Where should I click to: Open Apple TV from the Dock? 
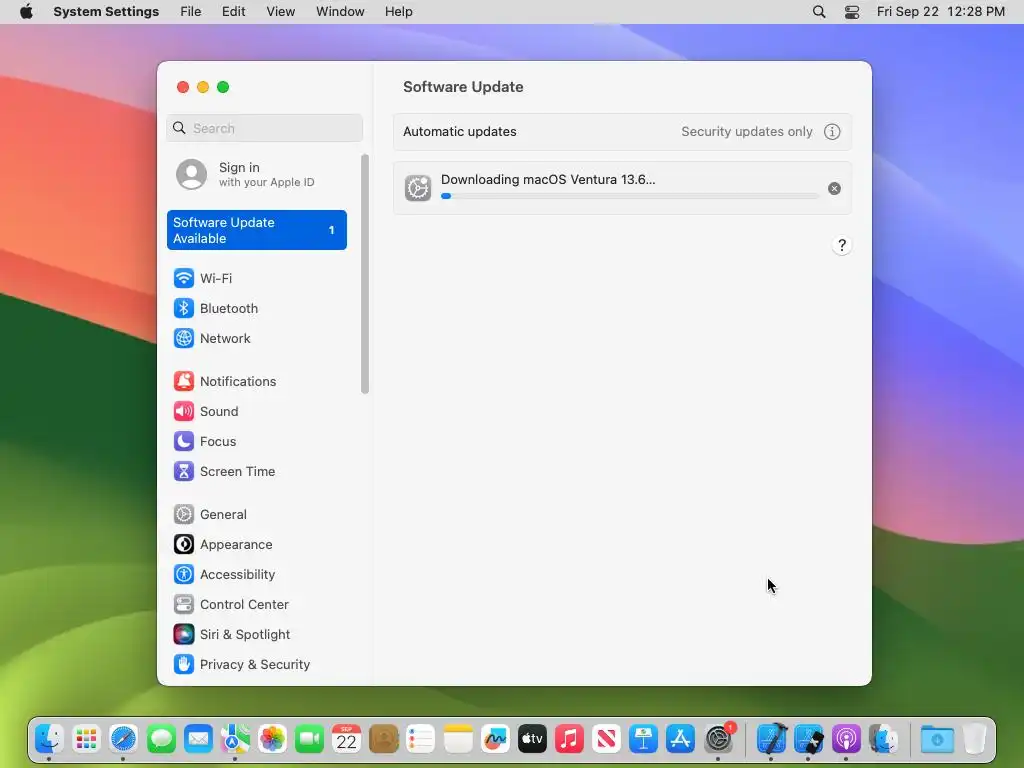[x=532, y=739]
